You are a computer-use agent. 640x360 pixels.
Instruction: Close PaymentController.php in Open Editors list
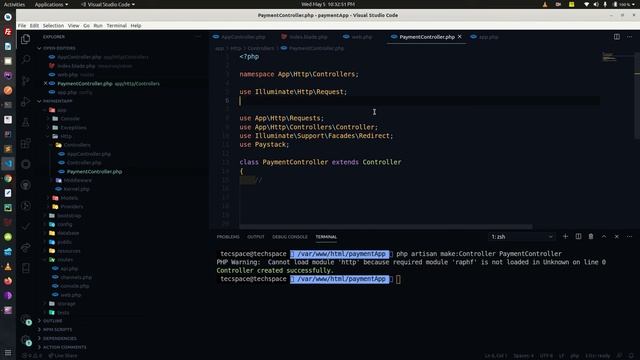[x=45, y=83]
